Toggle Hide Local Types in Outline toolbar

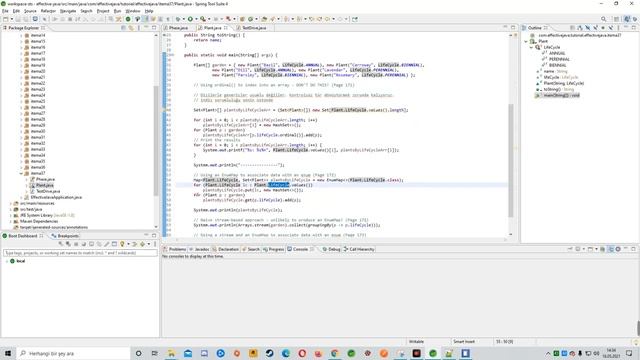click(x=611, y=28)
